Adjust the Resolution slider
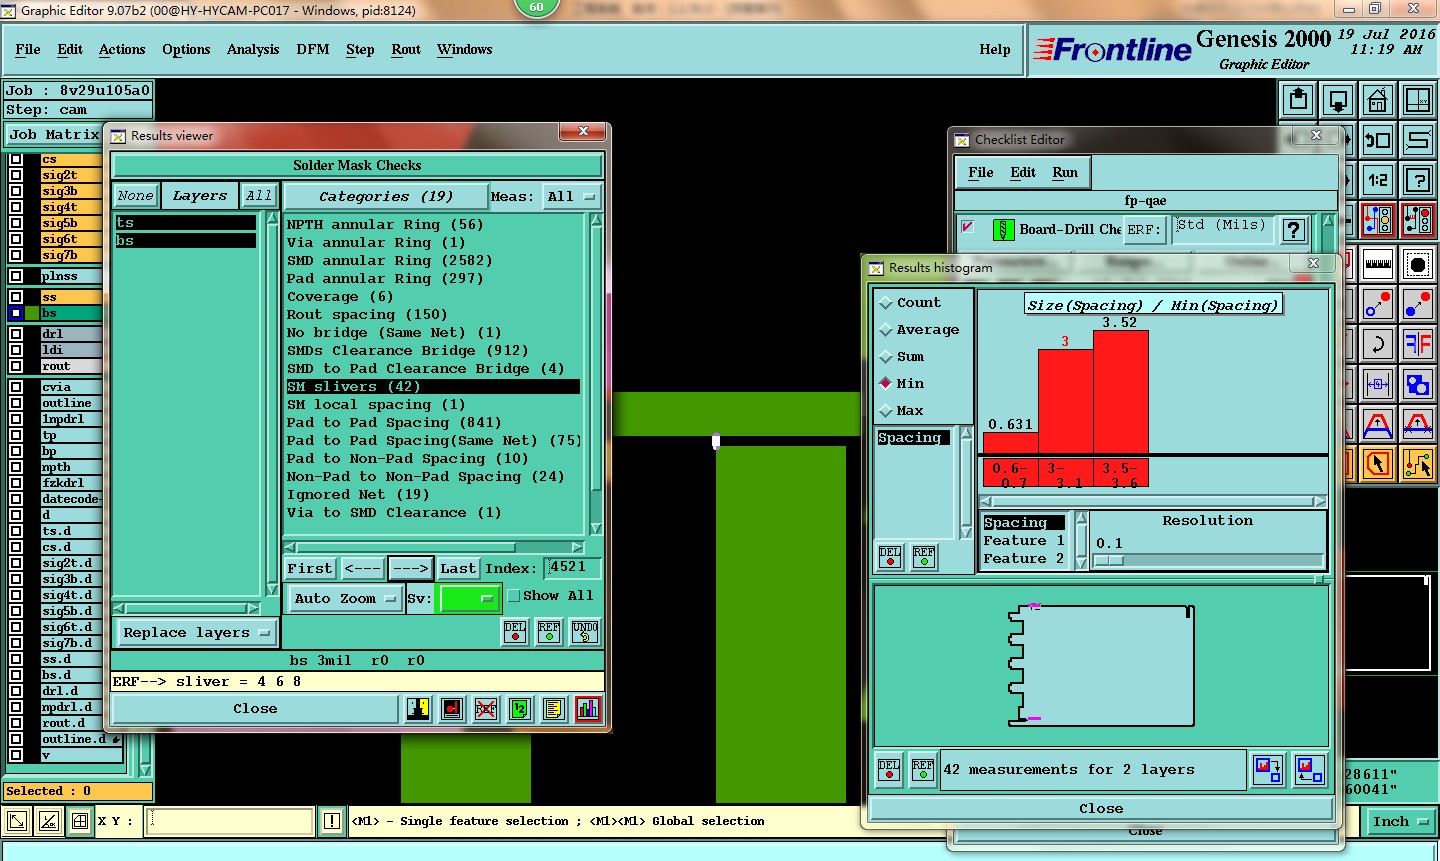 pyautogui.click(x=1110, y=561)
